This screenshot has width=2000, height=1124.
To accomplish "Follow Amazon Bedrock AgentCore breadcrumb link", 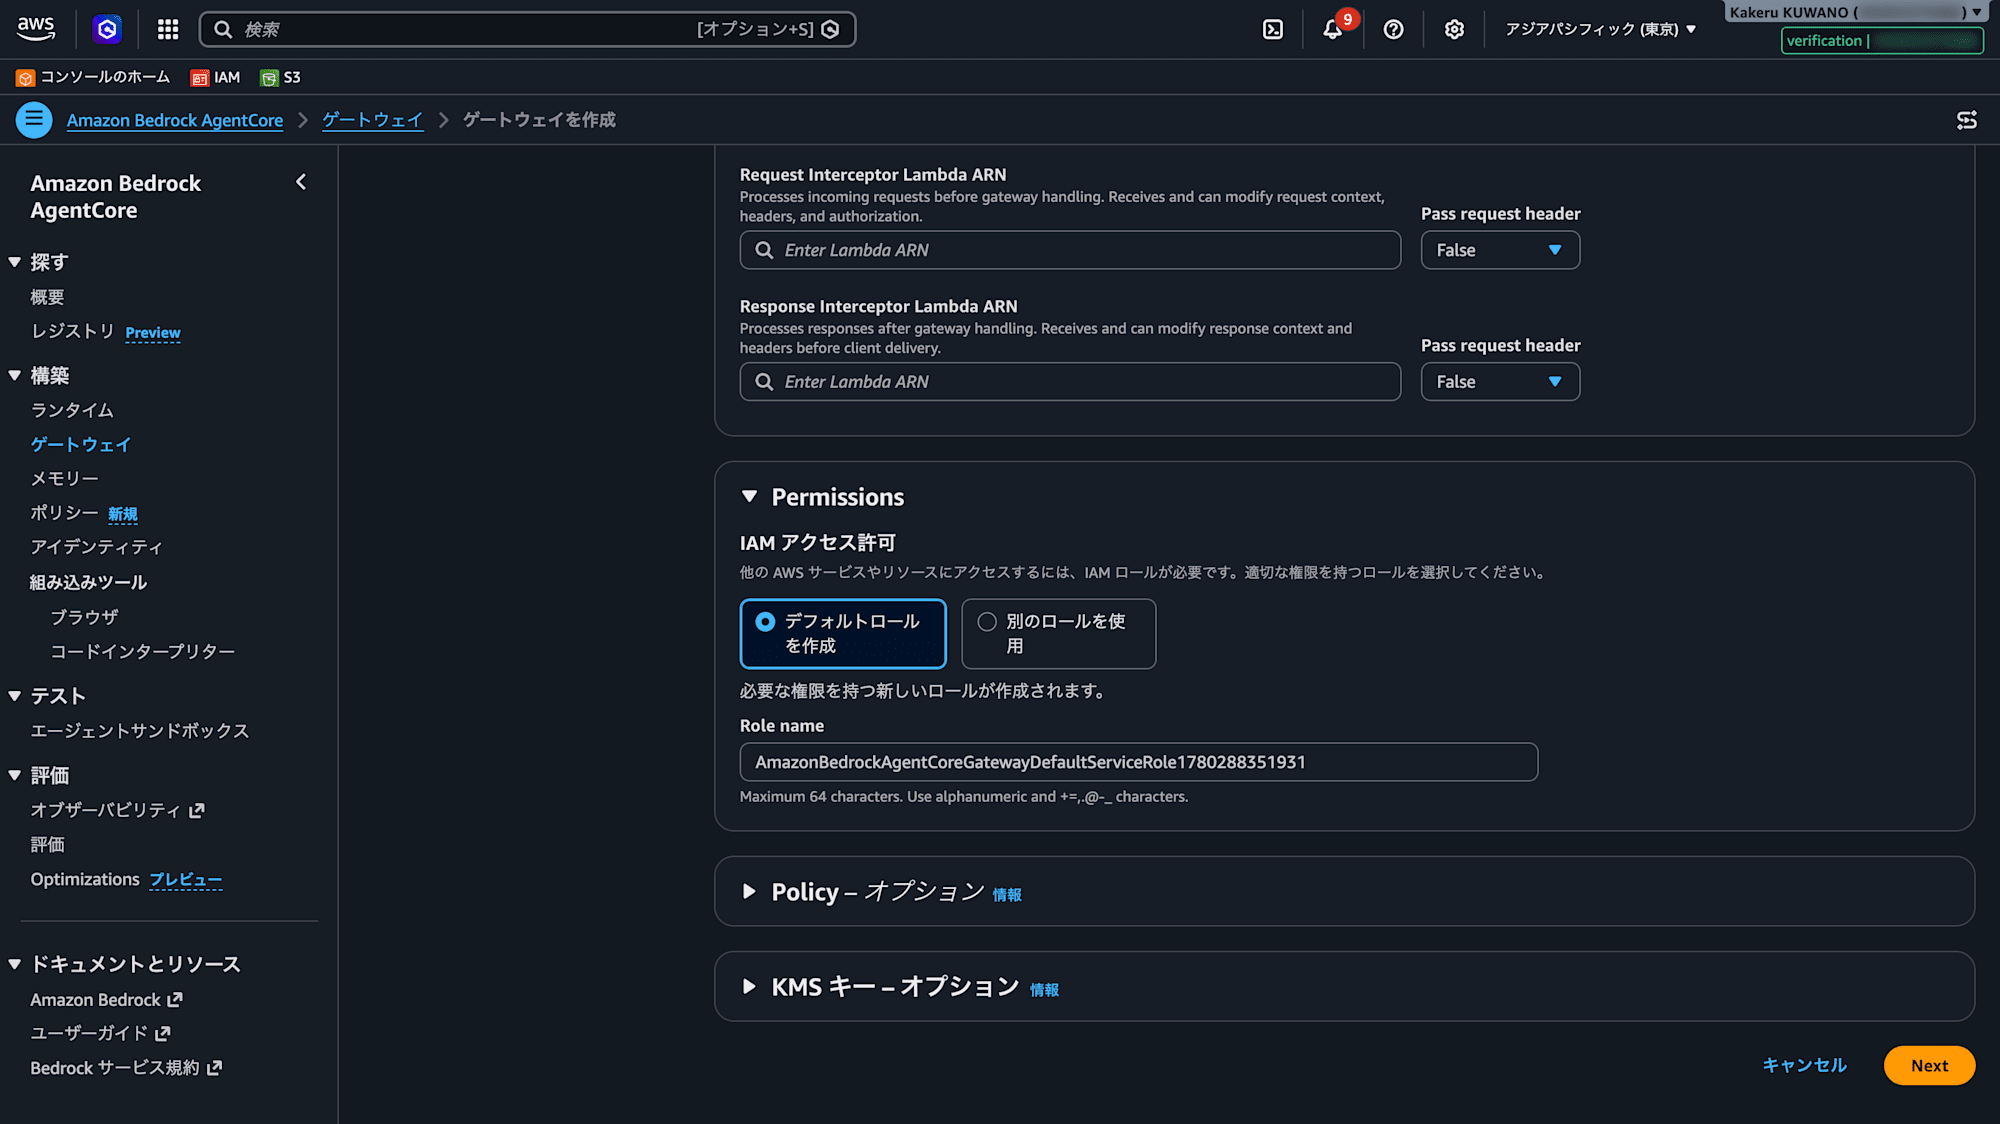I will [x=175, y=120].
